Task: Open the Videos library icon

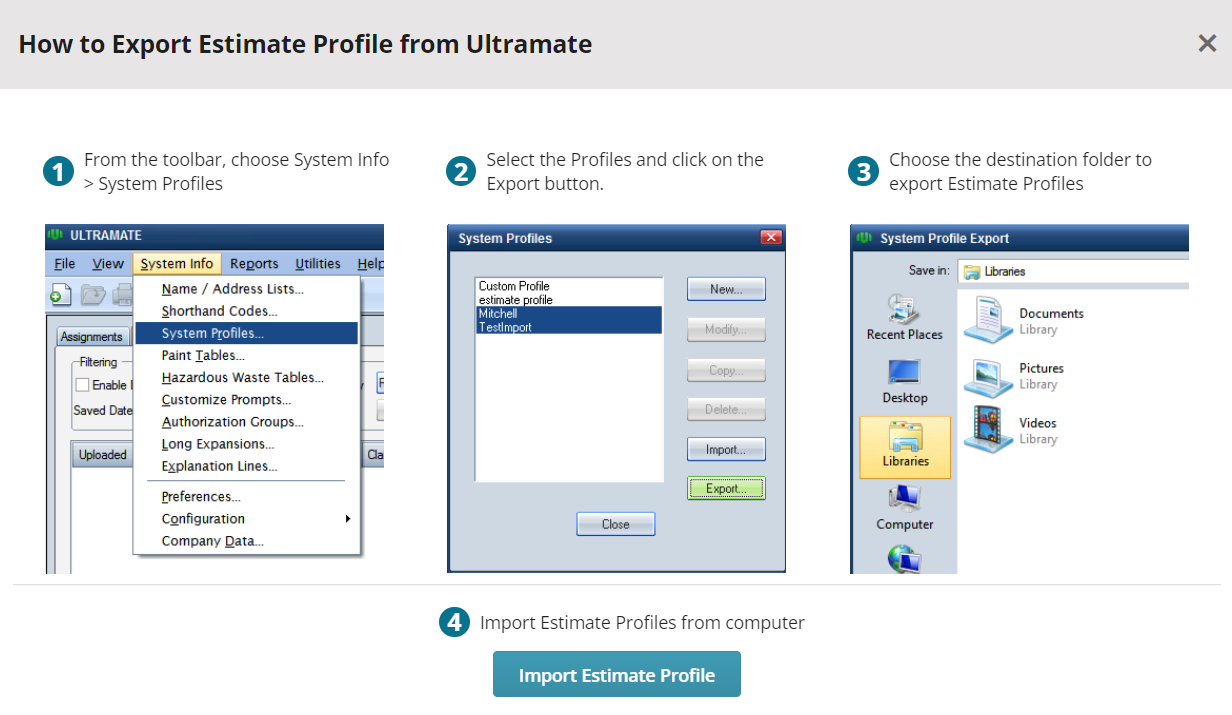Action: tap(988, 430)
